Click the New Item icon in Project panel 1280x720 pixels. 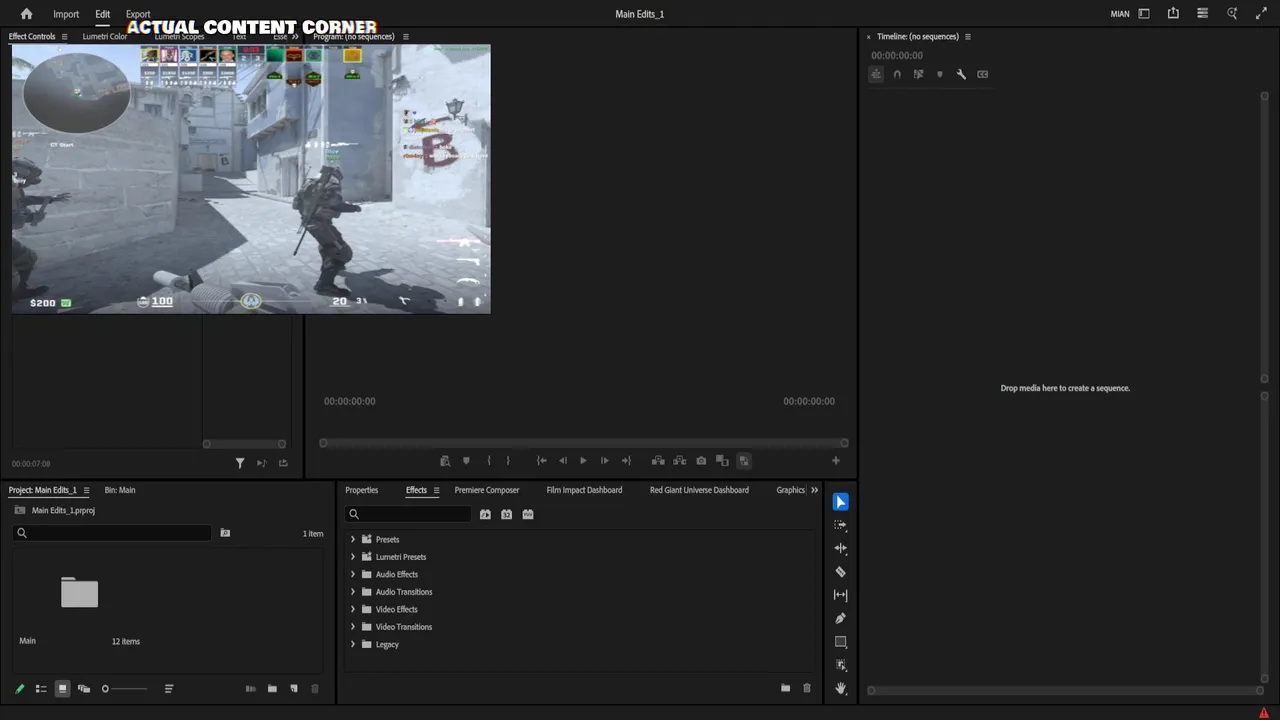click(x=293, y=689)
